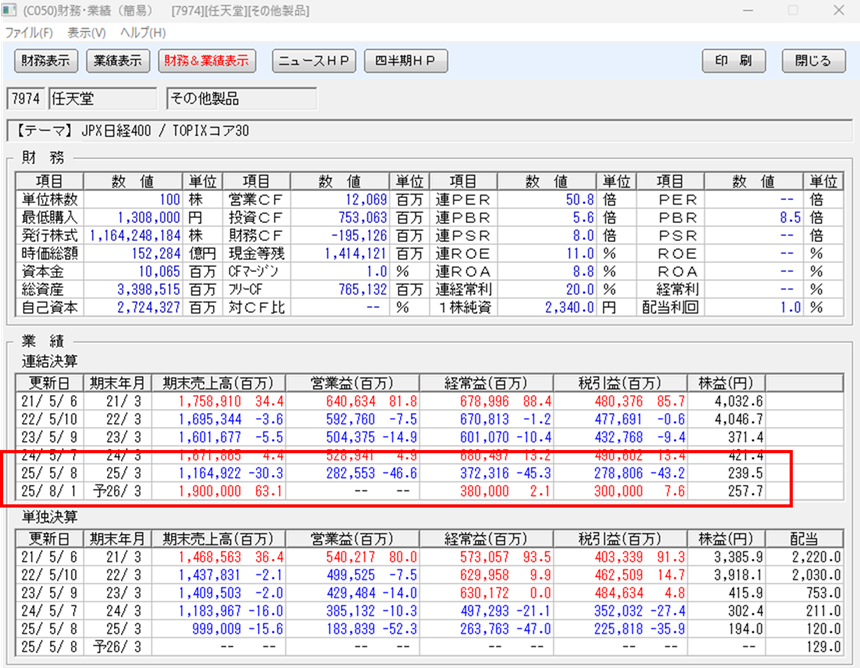
Task: Click the sector field その他製品
Action: pyautogui.click(x=242, y=99)
